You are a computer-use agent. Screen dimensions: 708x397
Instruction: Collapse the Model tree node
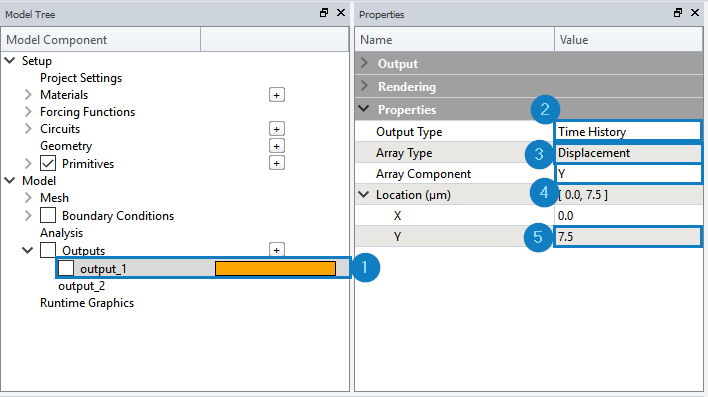(10, 181)
